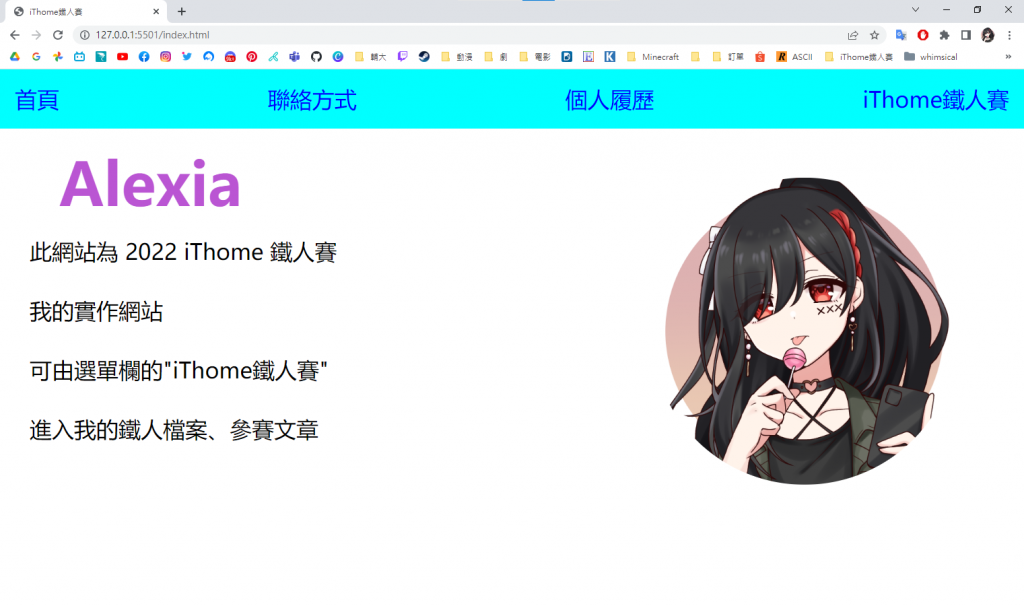Expand the whimsical bookmarks folder
The height and width of the screenshot is (606, 1024).
click(931, 57)
